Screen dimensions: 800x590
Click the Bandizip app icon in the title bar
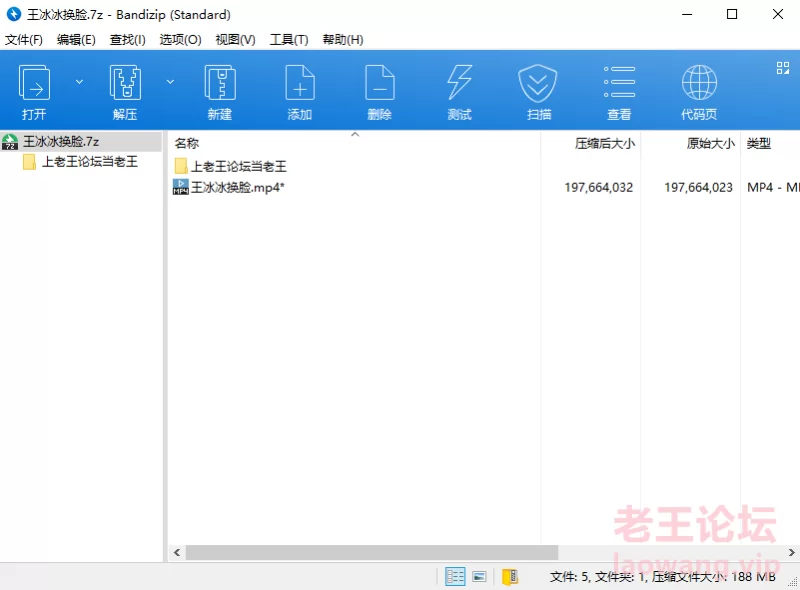point(14,14)
